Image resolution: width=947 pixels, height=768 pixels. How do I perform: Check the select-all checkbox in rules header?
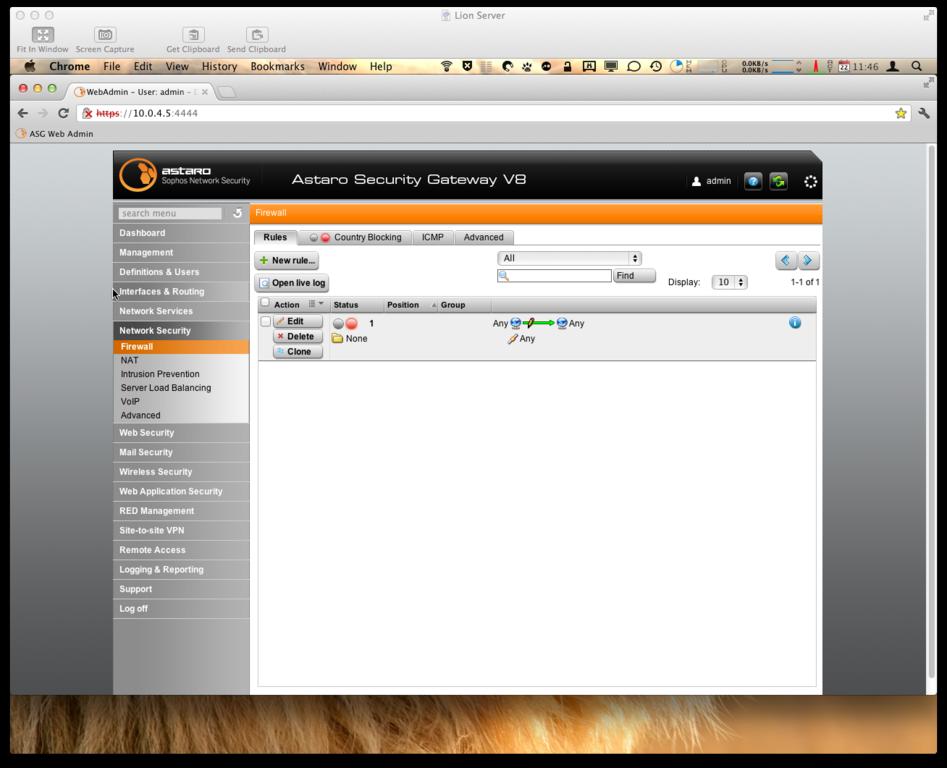point(265,303)
